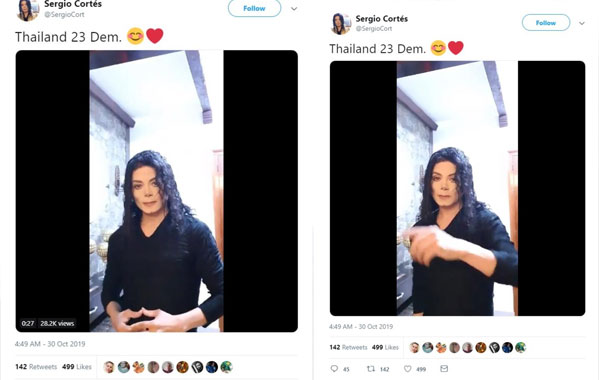Click first liker avatar in left tweet
Screen dimensions: 599x380
109,367
